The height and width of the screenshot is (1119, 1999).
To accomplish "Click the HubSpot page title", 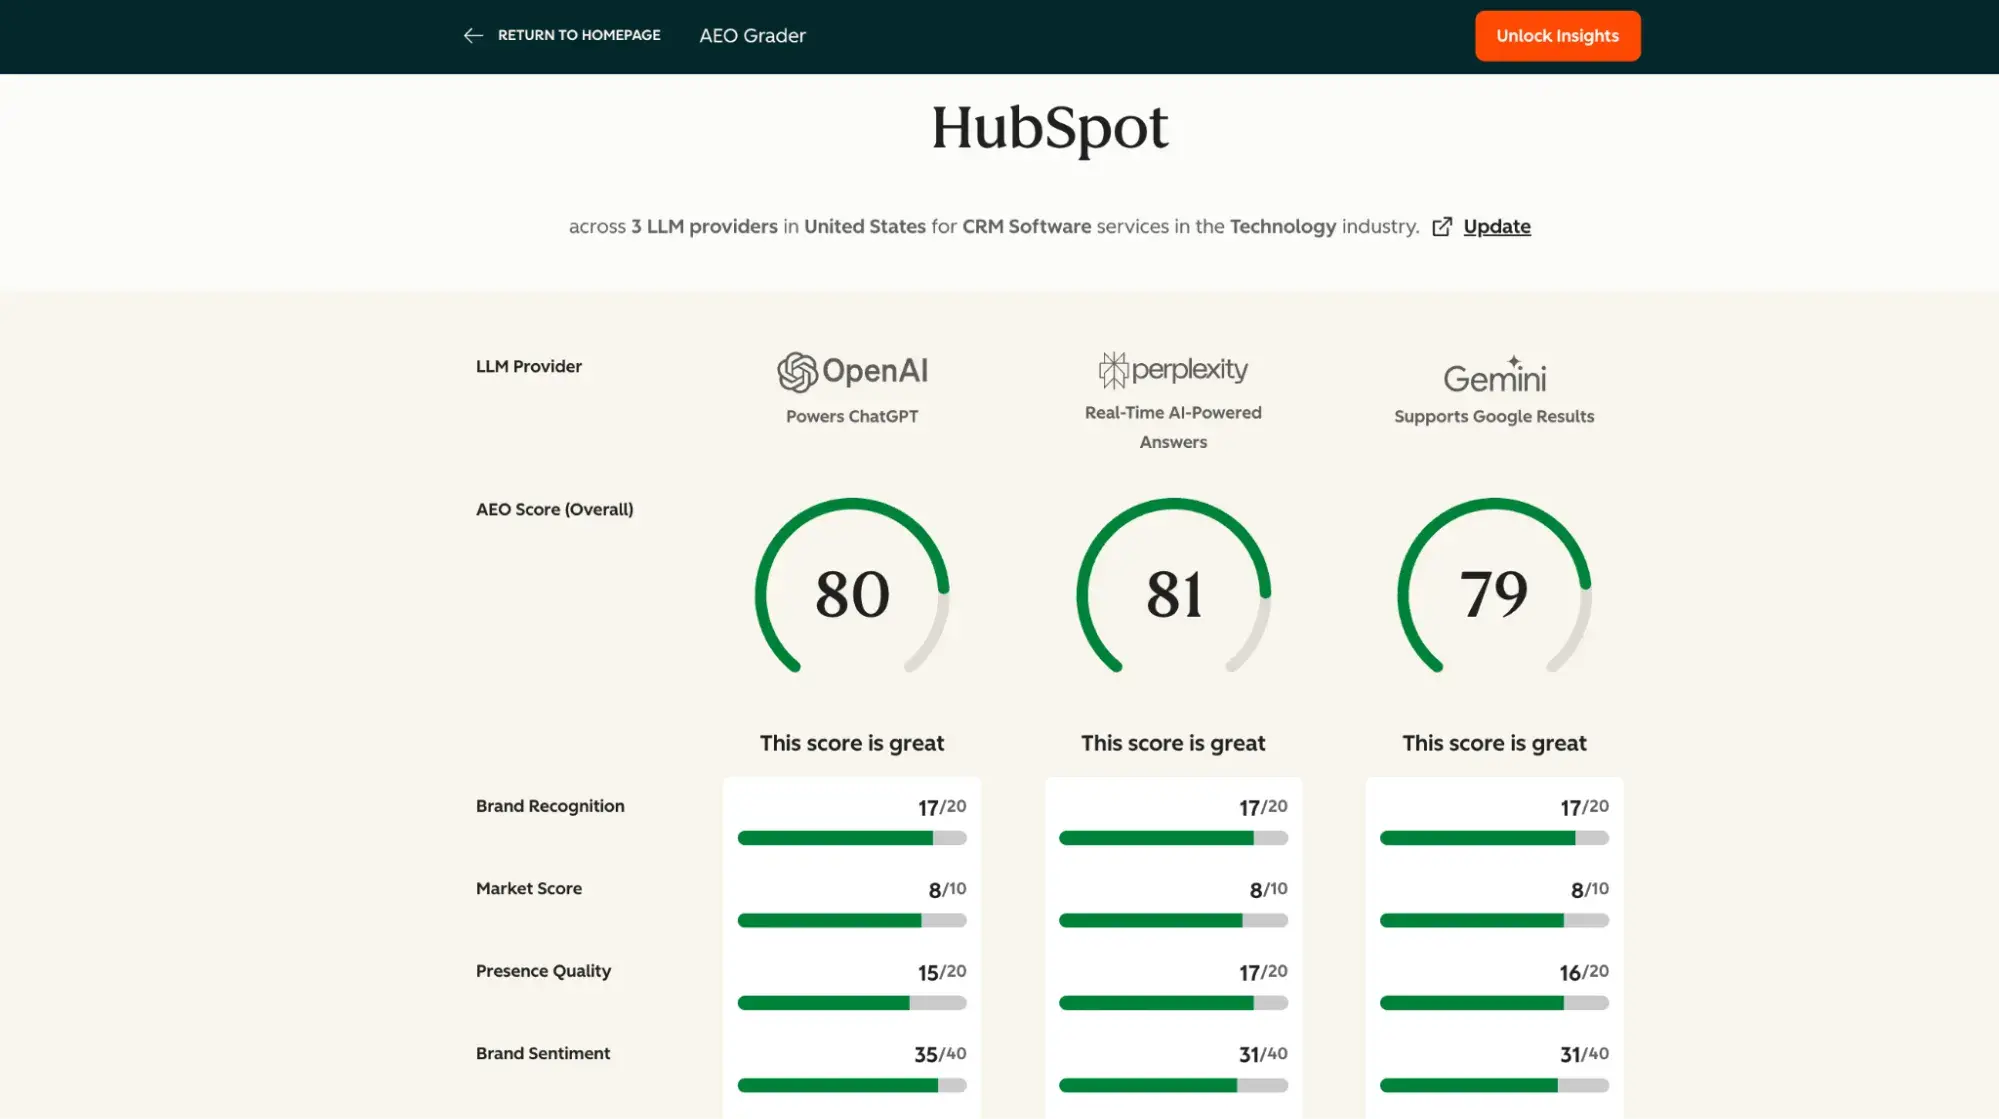I will point(1049,128).
